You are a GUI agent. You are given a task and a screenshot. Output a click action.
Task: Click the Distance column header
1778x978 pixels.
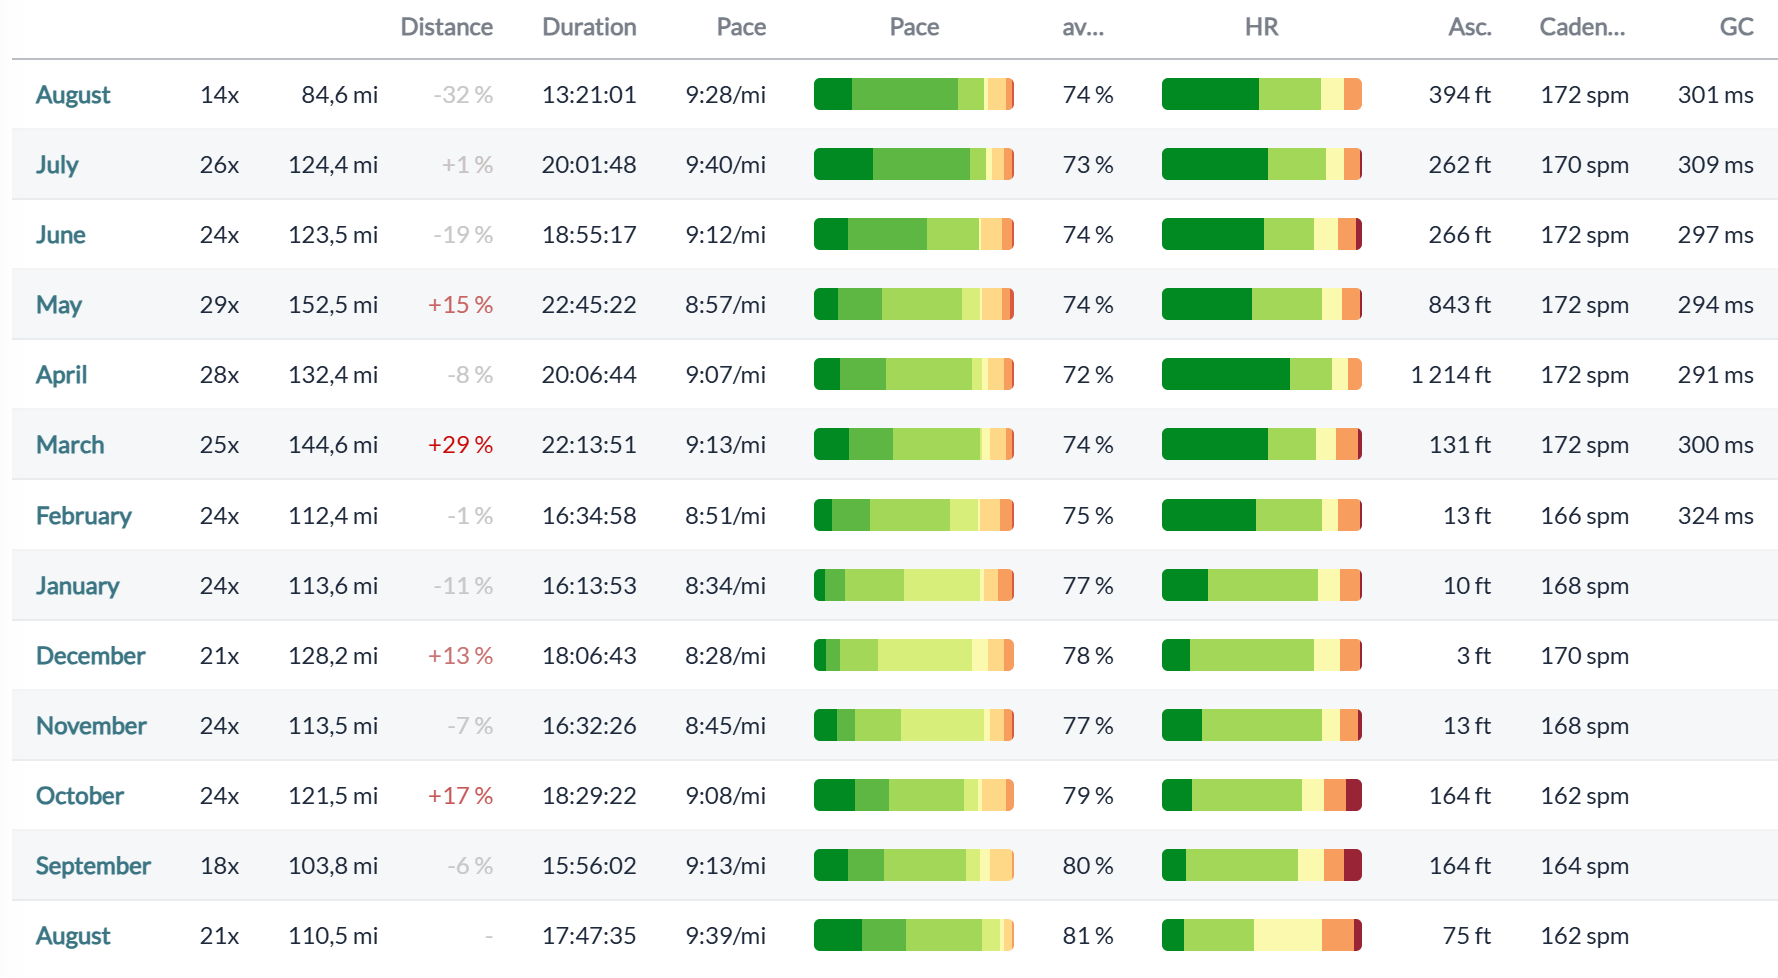coord(446,27)
